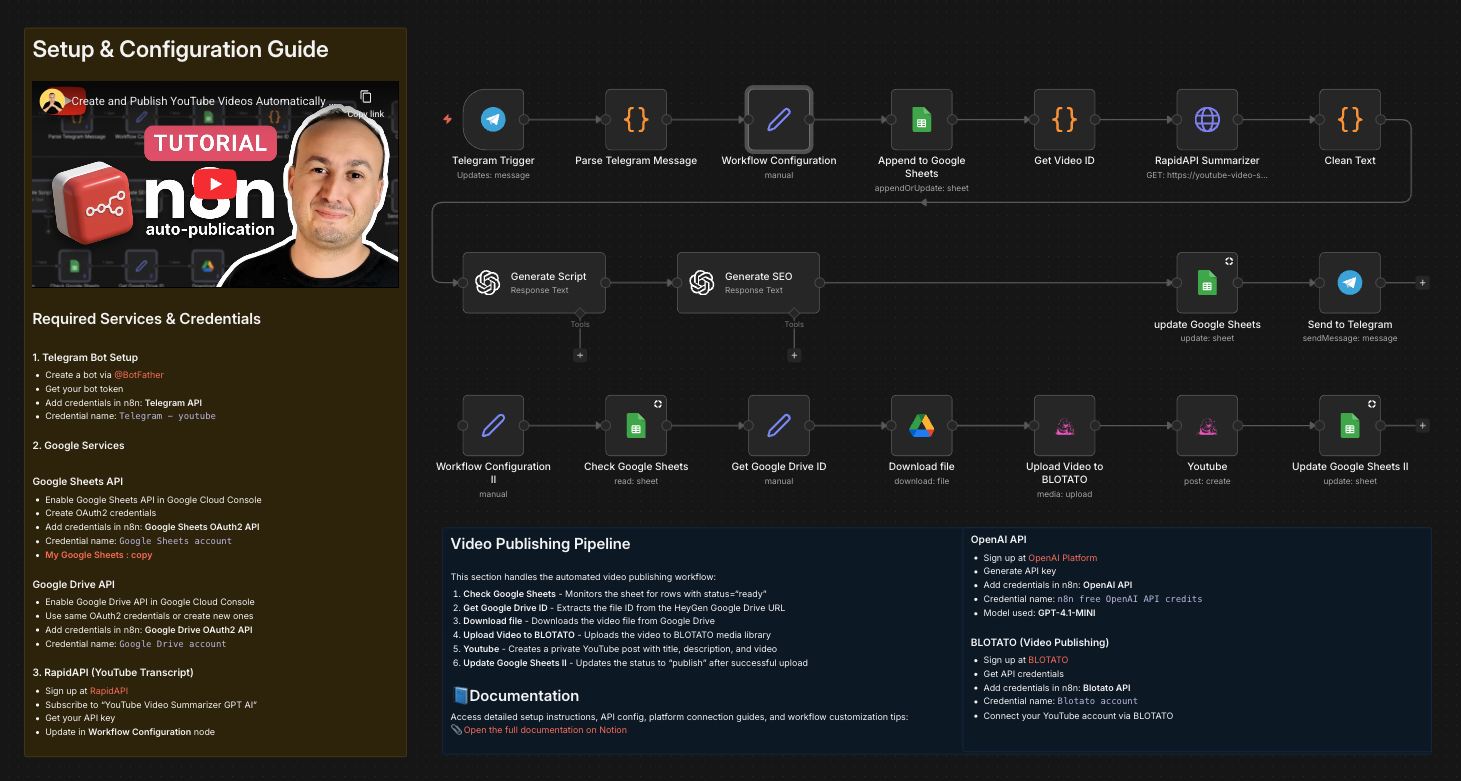Add a tool under Generate Script
The image size is (1461, 781).
580,354
